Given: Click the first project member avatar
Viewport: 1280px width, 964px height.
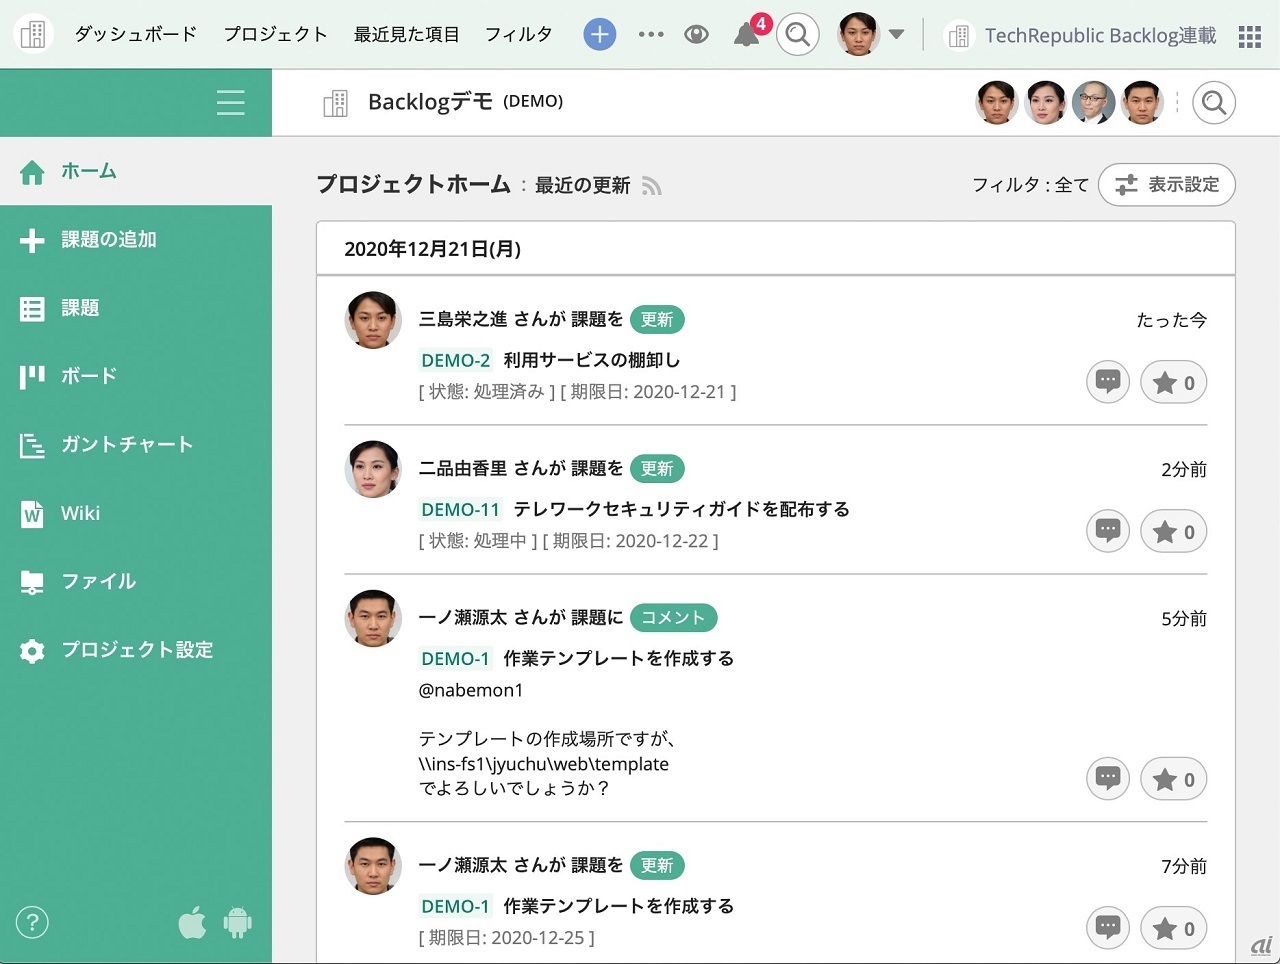Looking at the screenshot, I should [x=997, y=102].
